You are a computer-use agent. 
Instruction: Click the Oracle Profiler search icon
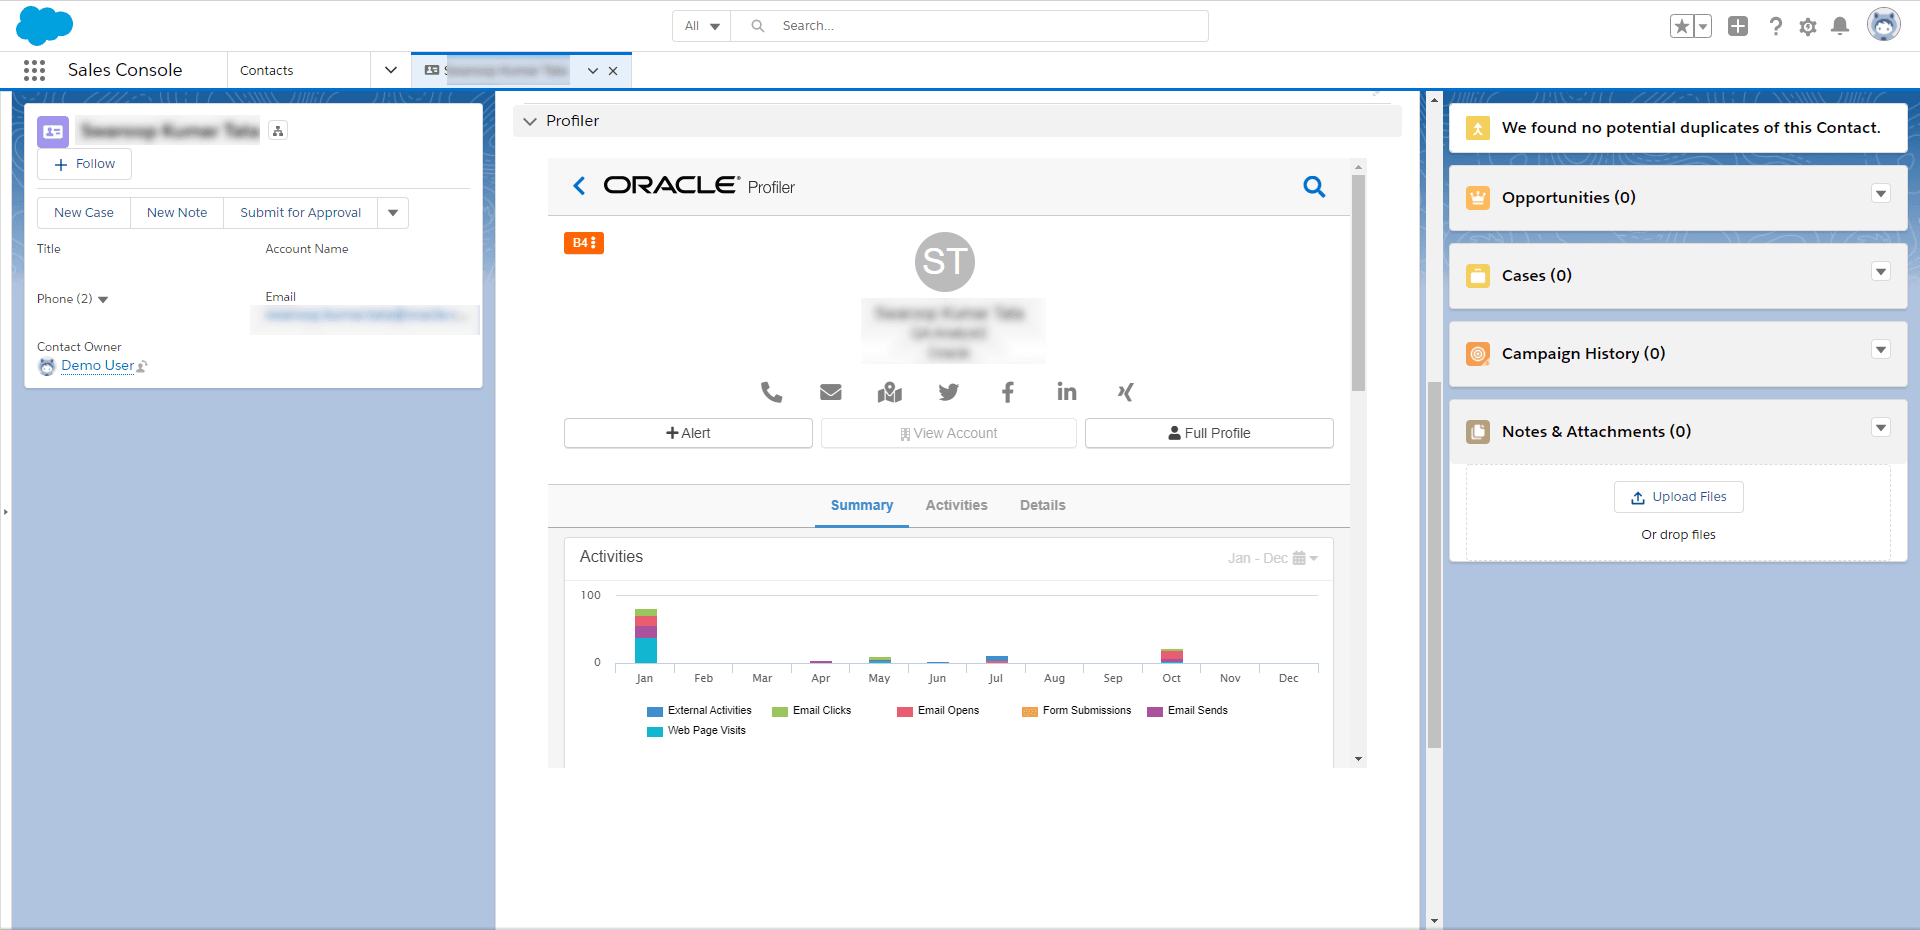point(1314,187)
